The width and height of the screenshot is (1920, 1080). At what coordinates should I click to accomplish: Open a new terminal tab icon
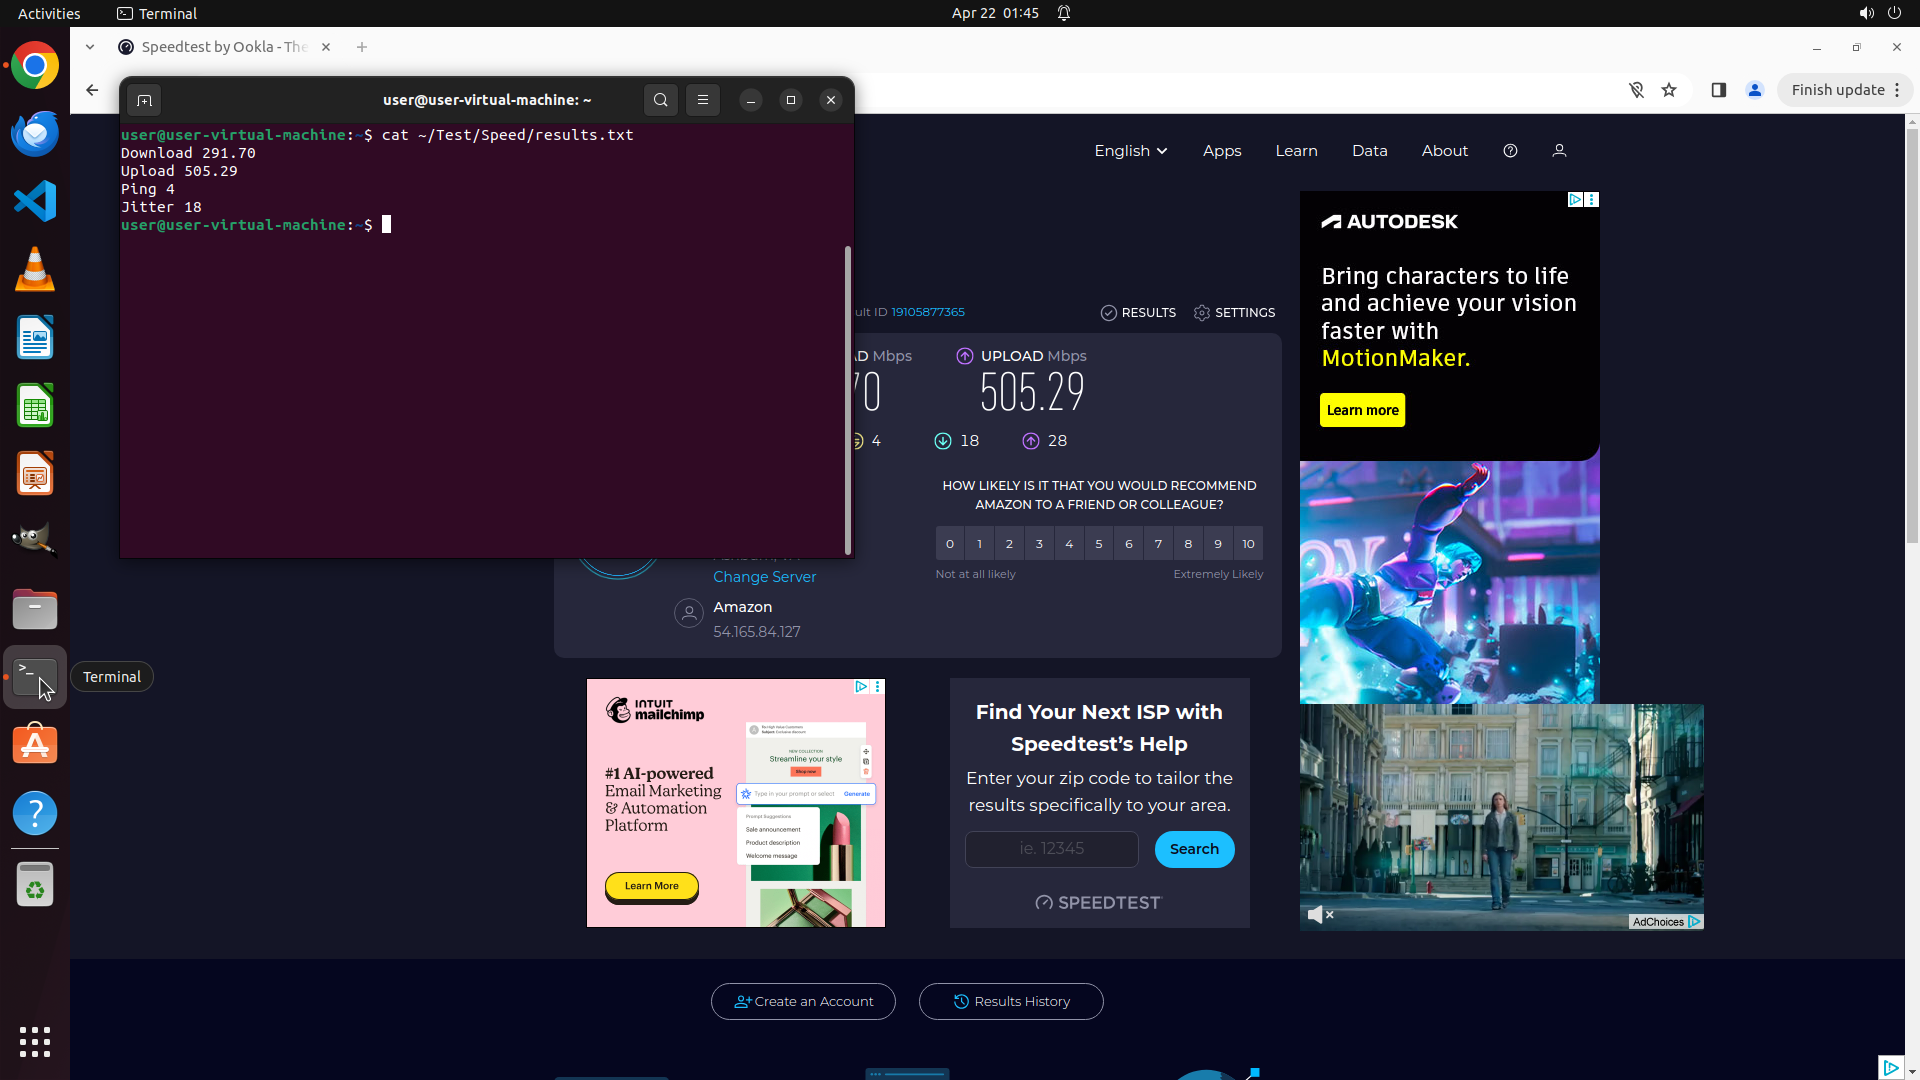[144, 100]
